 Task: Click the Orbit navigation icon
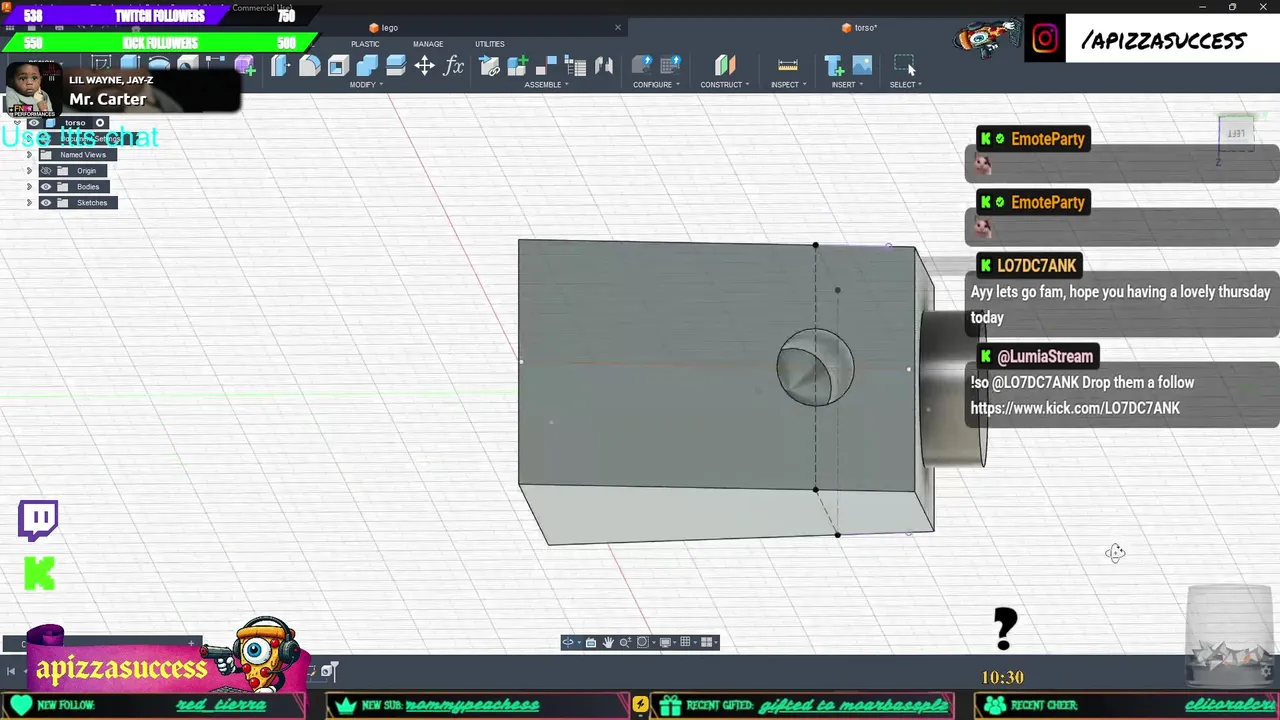click(x=568, y=642)
